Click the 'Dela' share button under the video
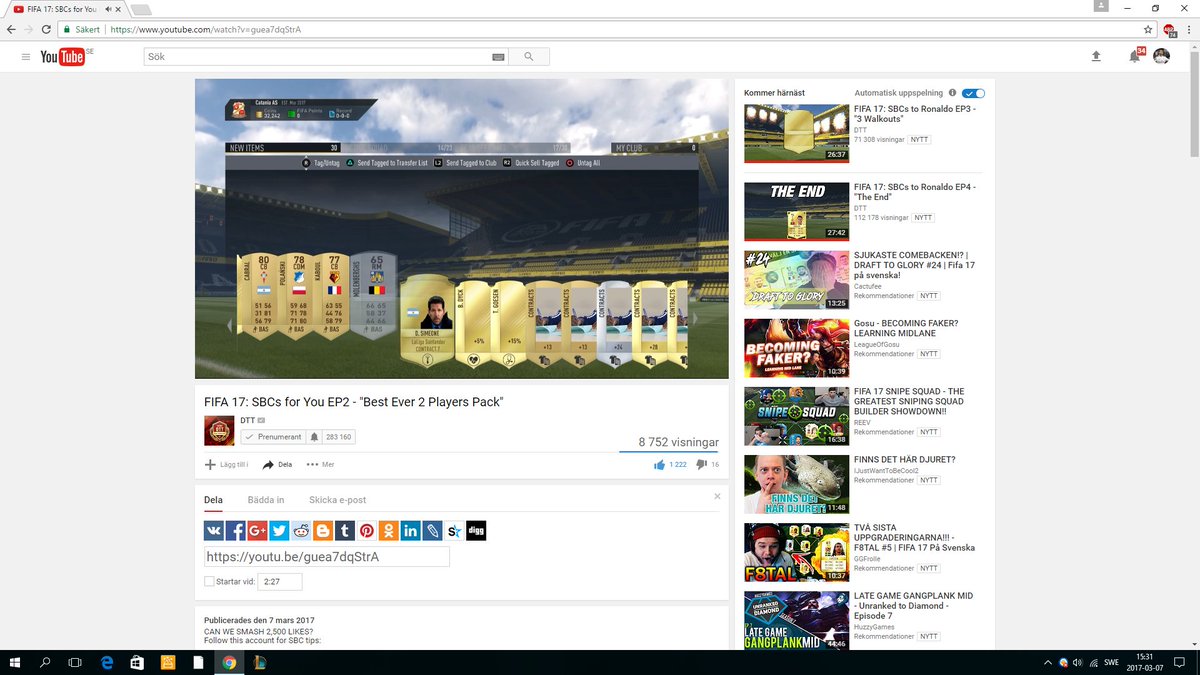1200x675 pixels. [277, 464]
